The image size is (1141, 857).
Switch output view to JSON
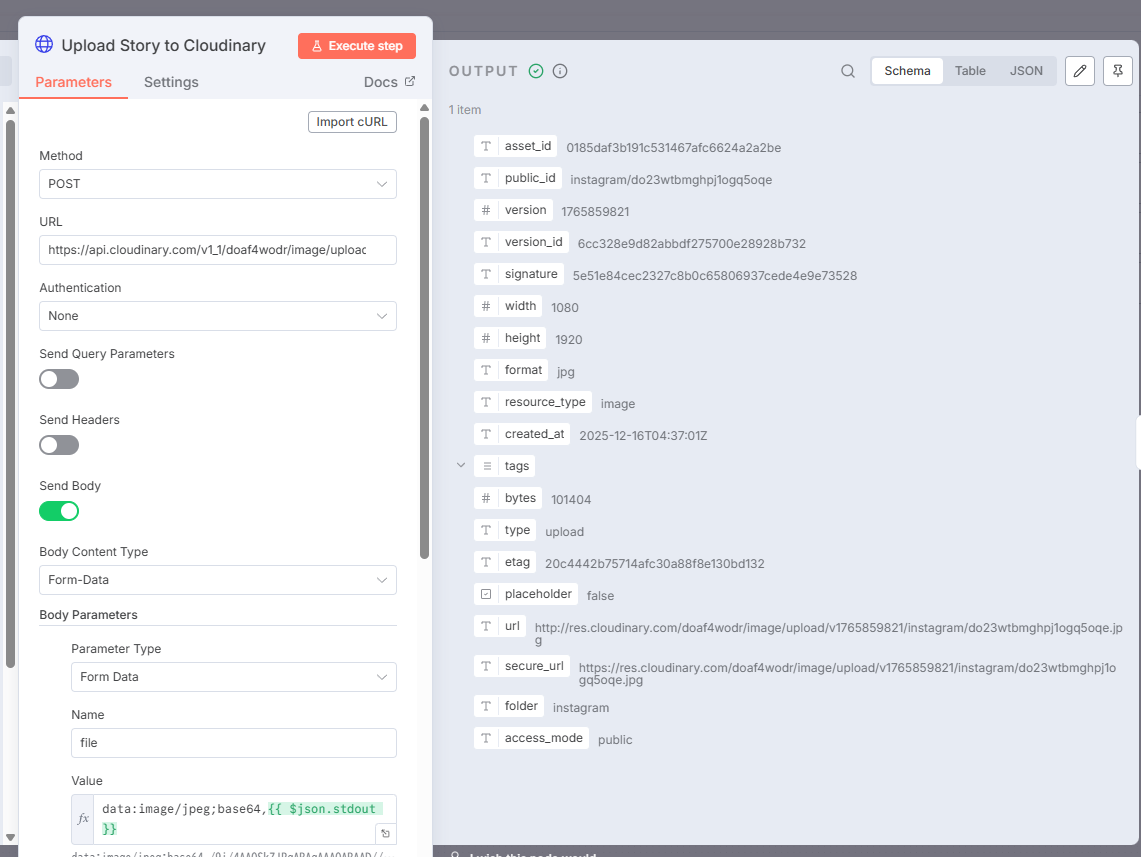tap(1026, 71)
